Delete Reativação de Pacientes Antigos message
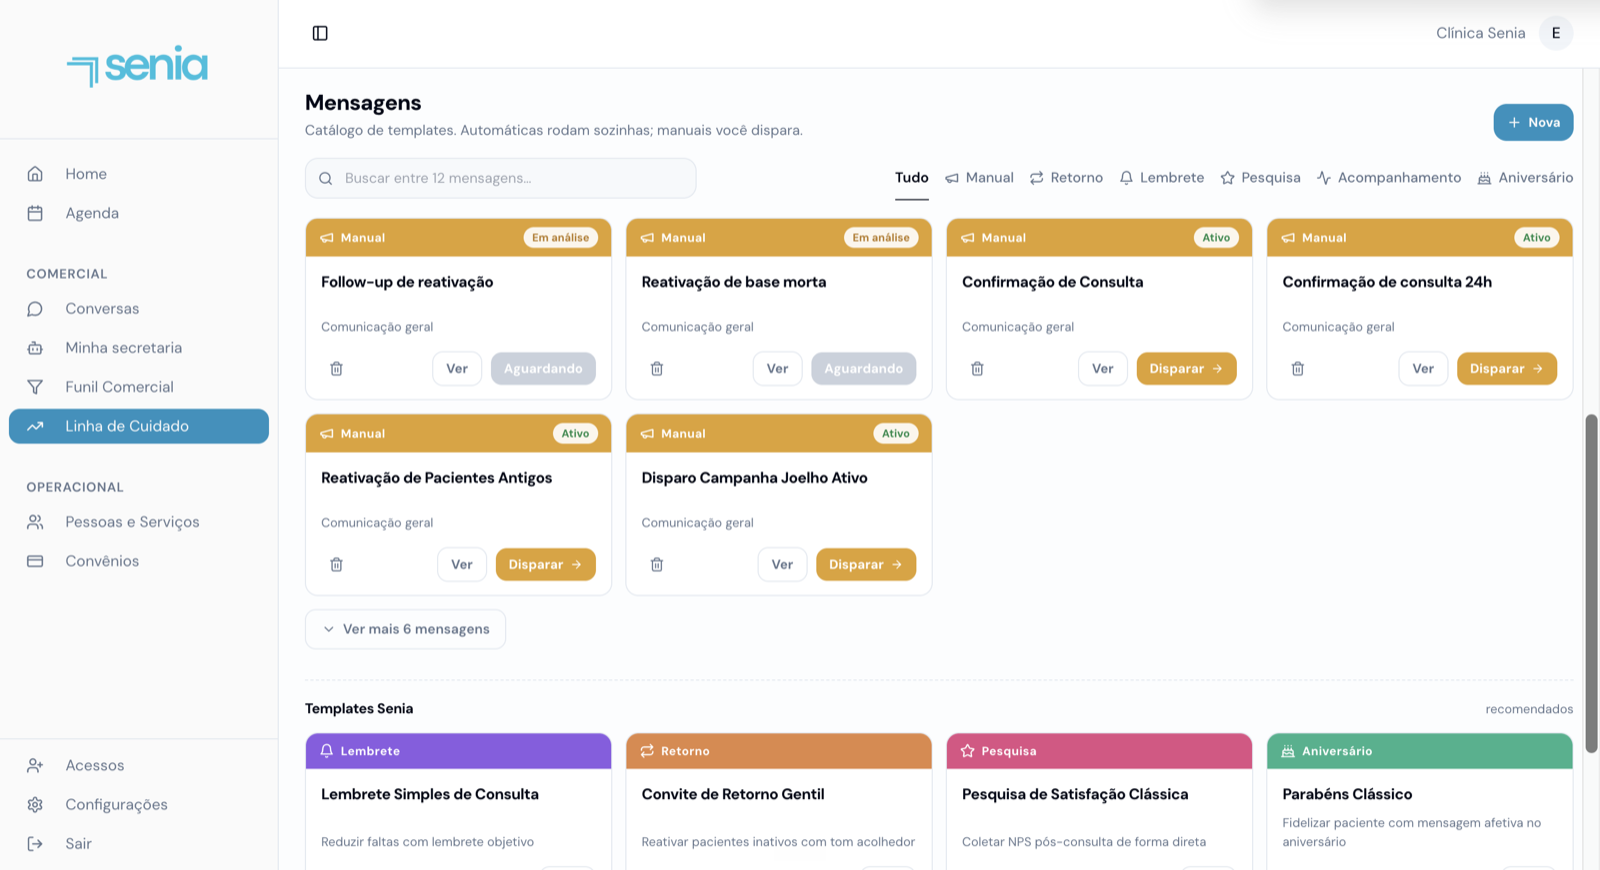 pyautogui.click(x=337, y=565)
